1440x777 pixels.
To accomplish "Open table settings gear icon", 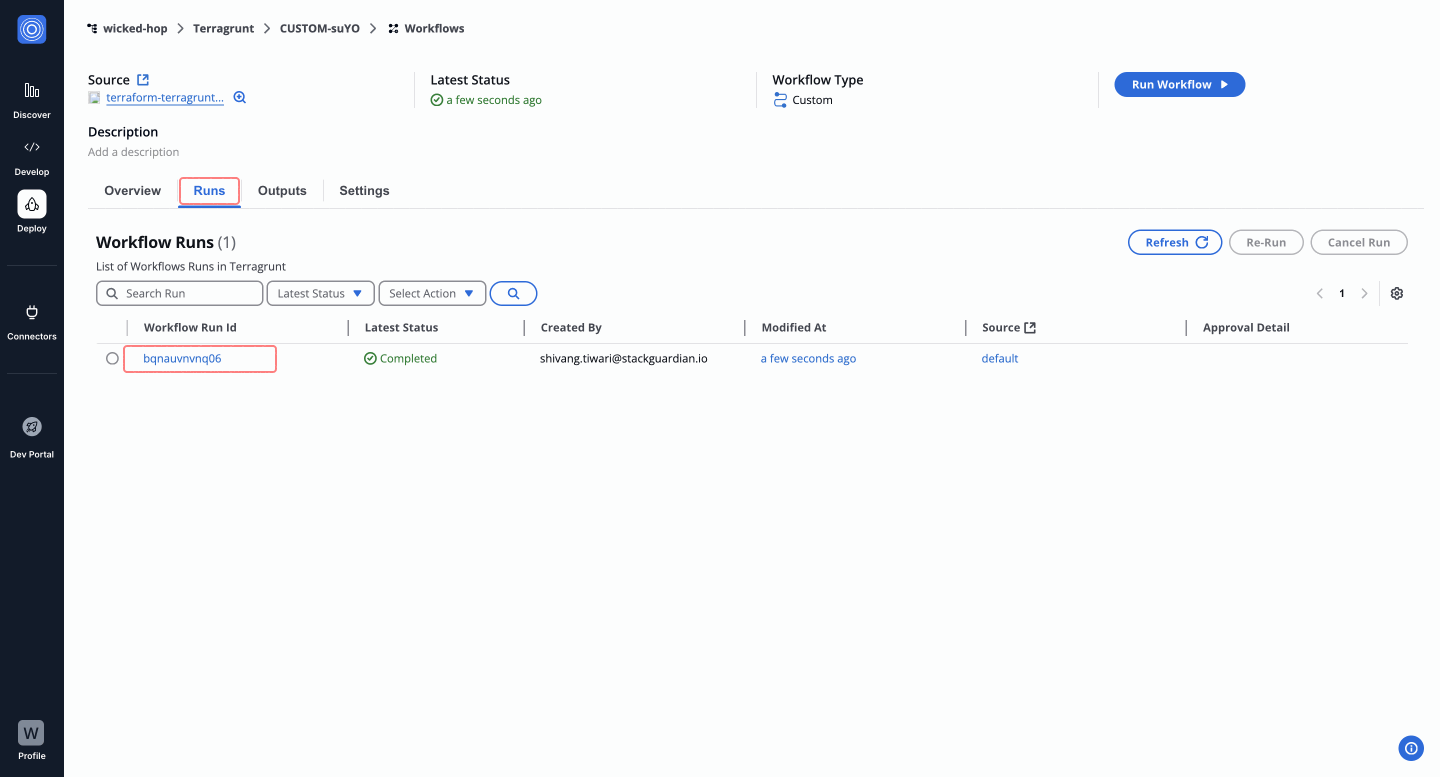I will pos(1397,293).
